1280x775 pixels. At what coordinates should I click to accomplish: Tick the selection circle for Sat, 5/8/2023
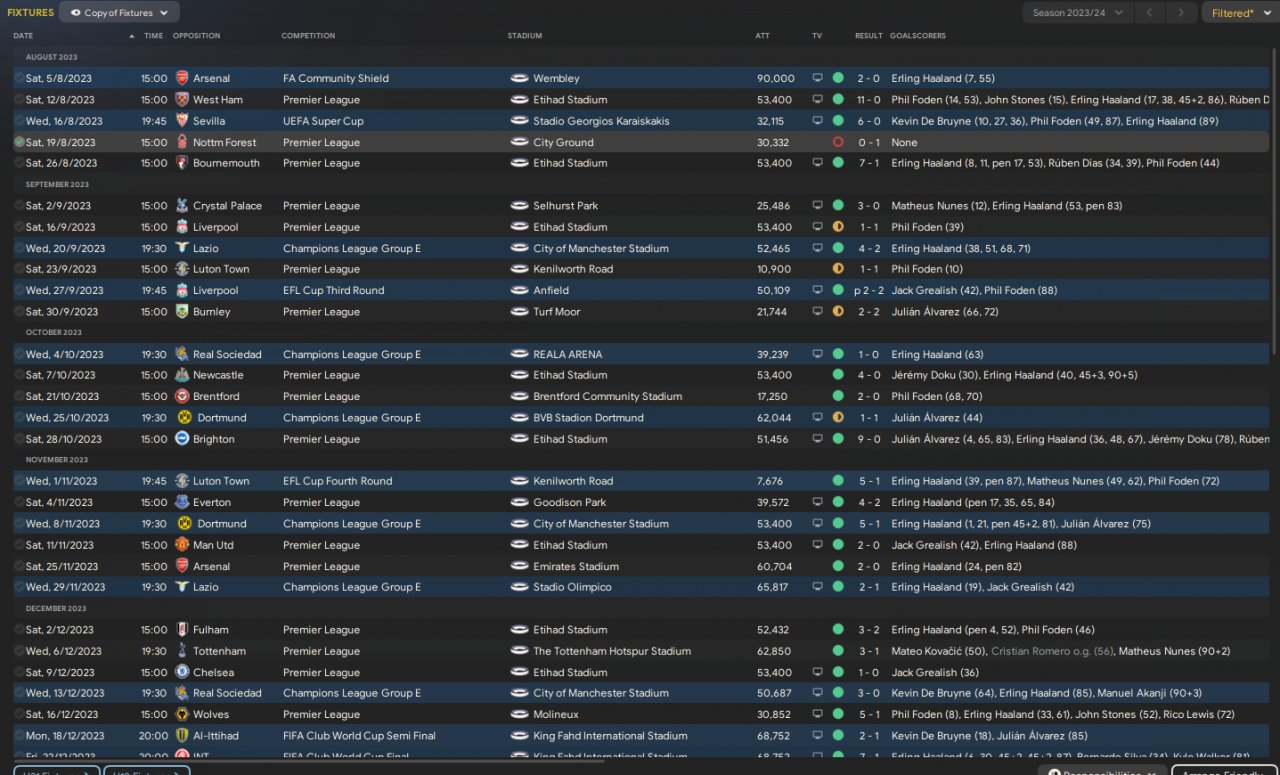(19, 78)
